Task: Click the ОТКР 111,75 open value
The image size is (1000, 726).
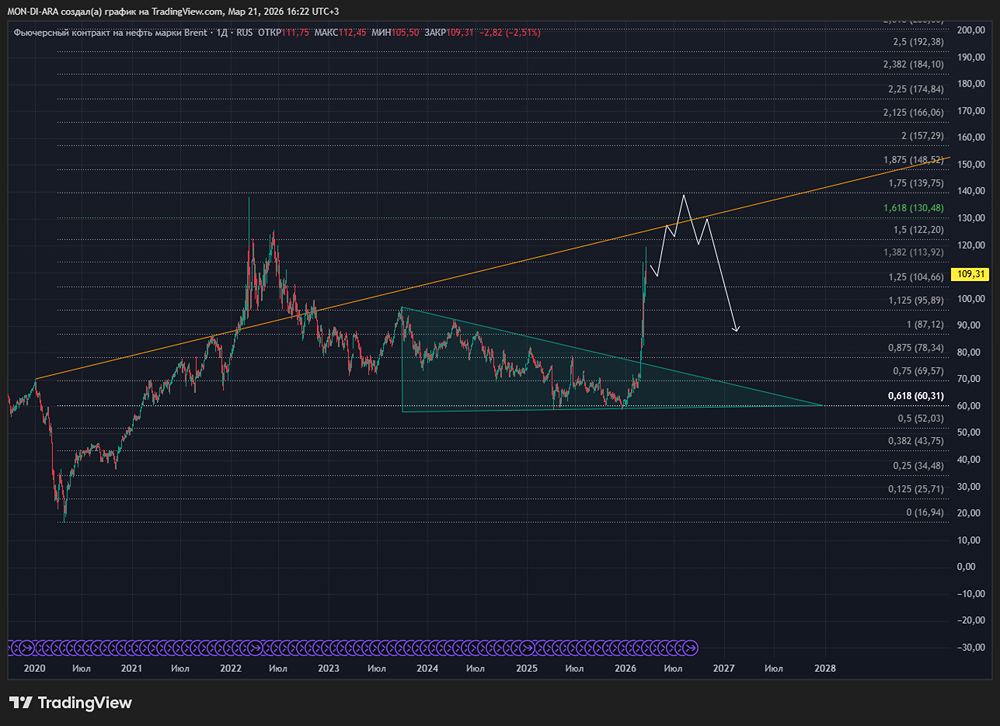Action: click(283, 33)
